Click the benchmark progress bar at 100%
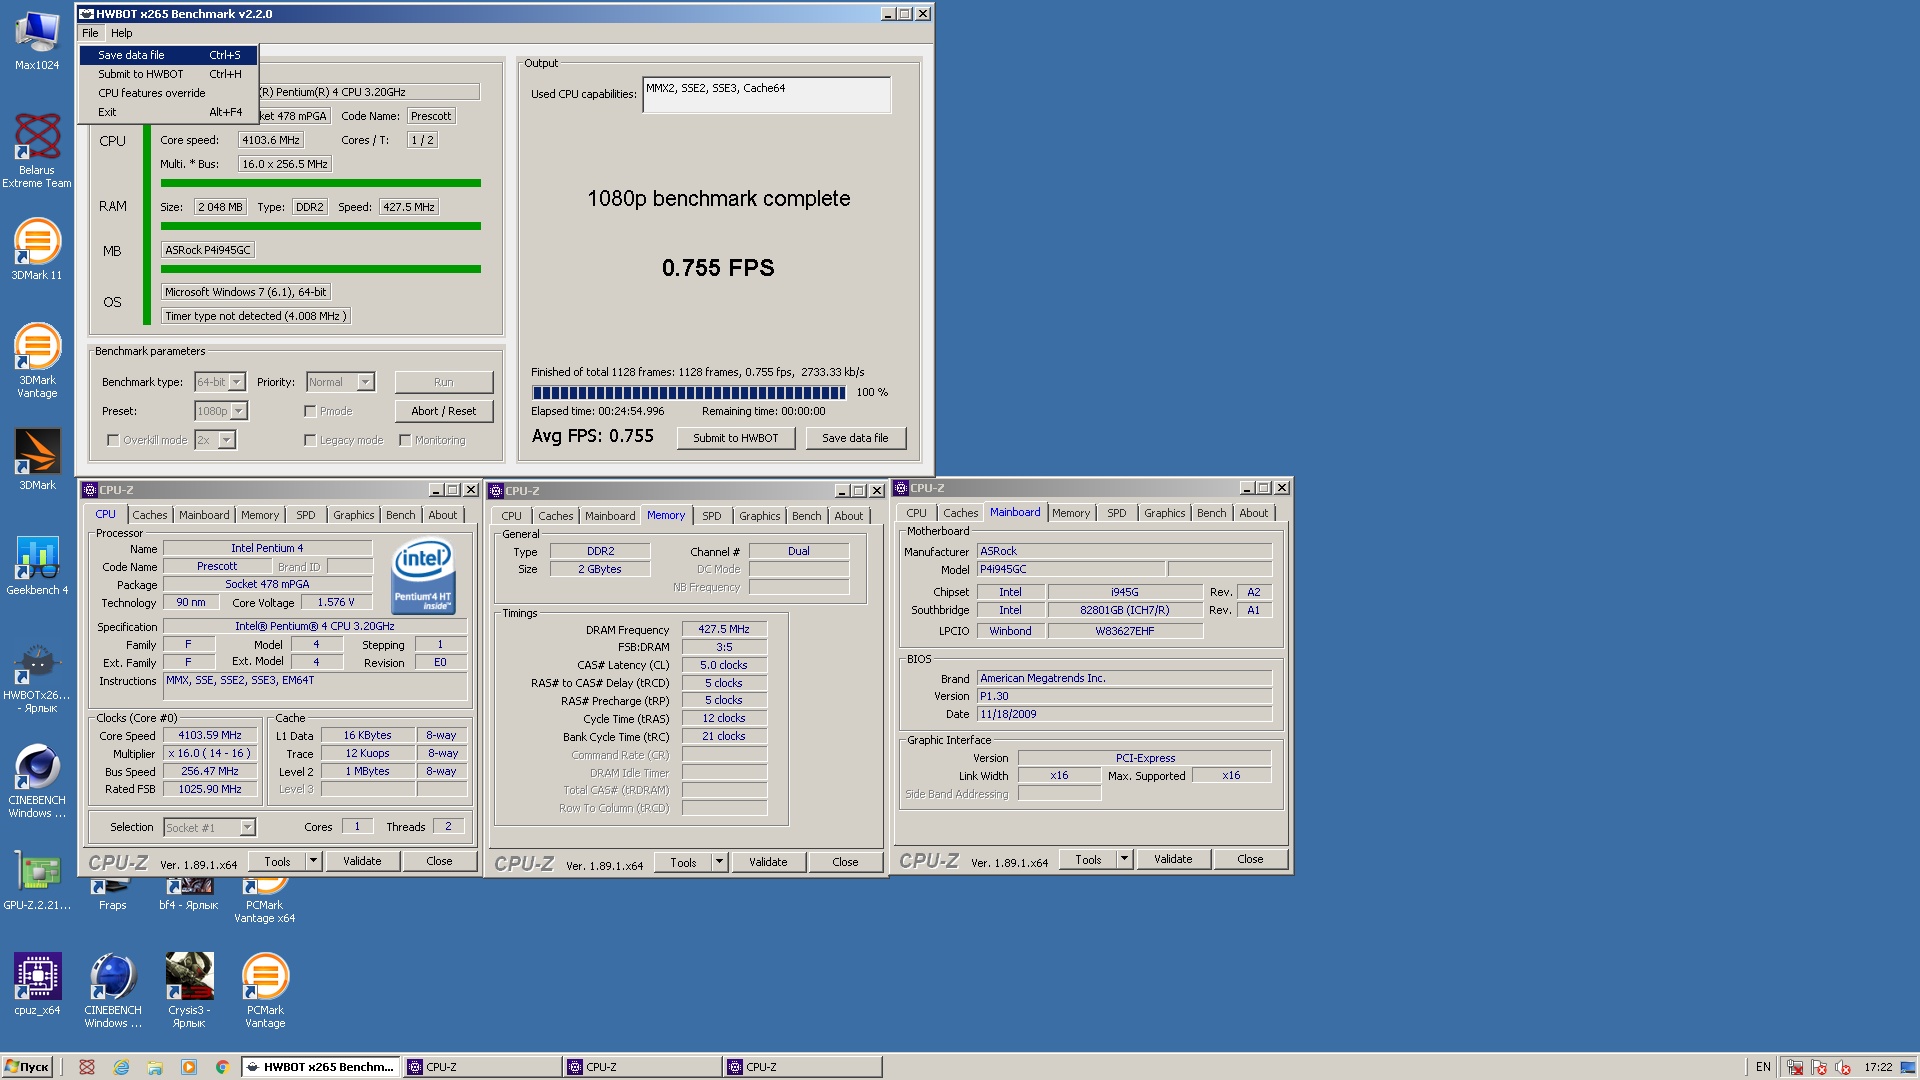1920x1080 pixels. (x=689, y=393)
